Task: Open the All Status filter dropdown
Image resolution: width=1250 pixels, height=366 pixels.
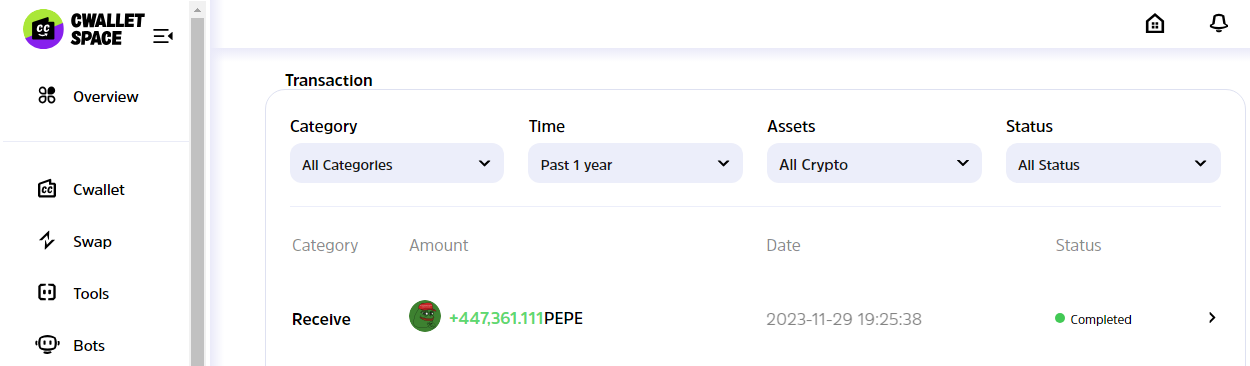Action: (1113, 163)
